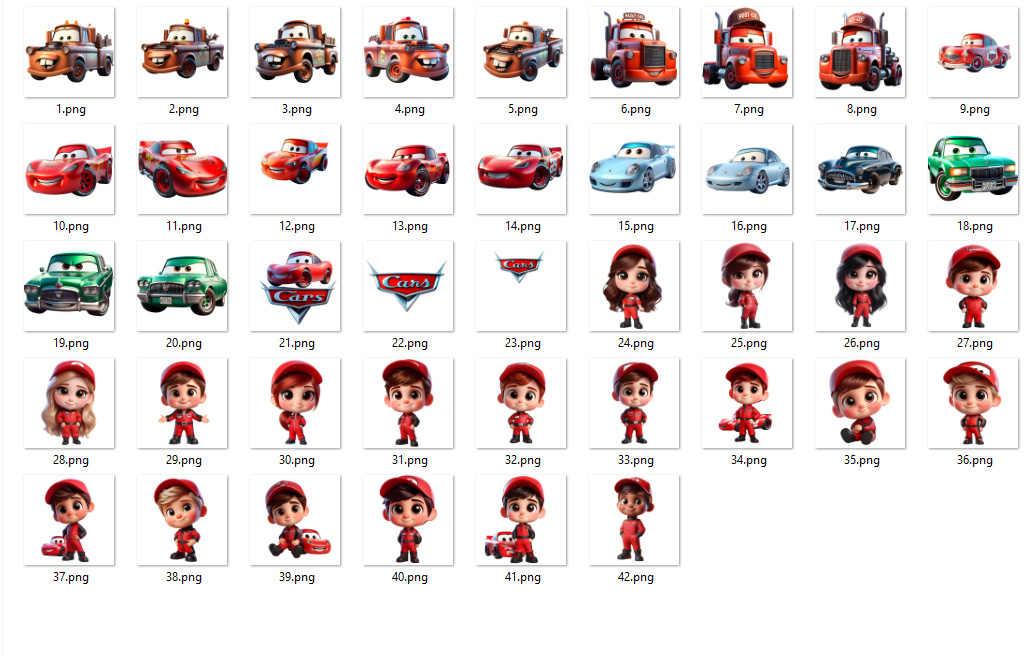Select the 2.png thumbnail image
This screenshot has height=656, width=1036.
[182, 52]
